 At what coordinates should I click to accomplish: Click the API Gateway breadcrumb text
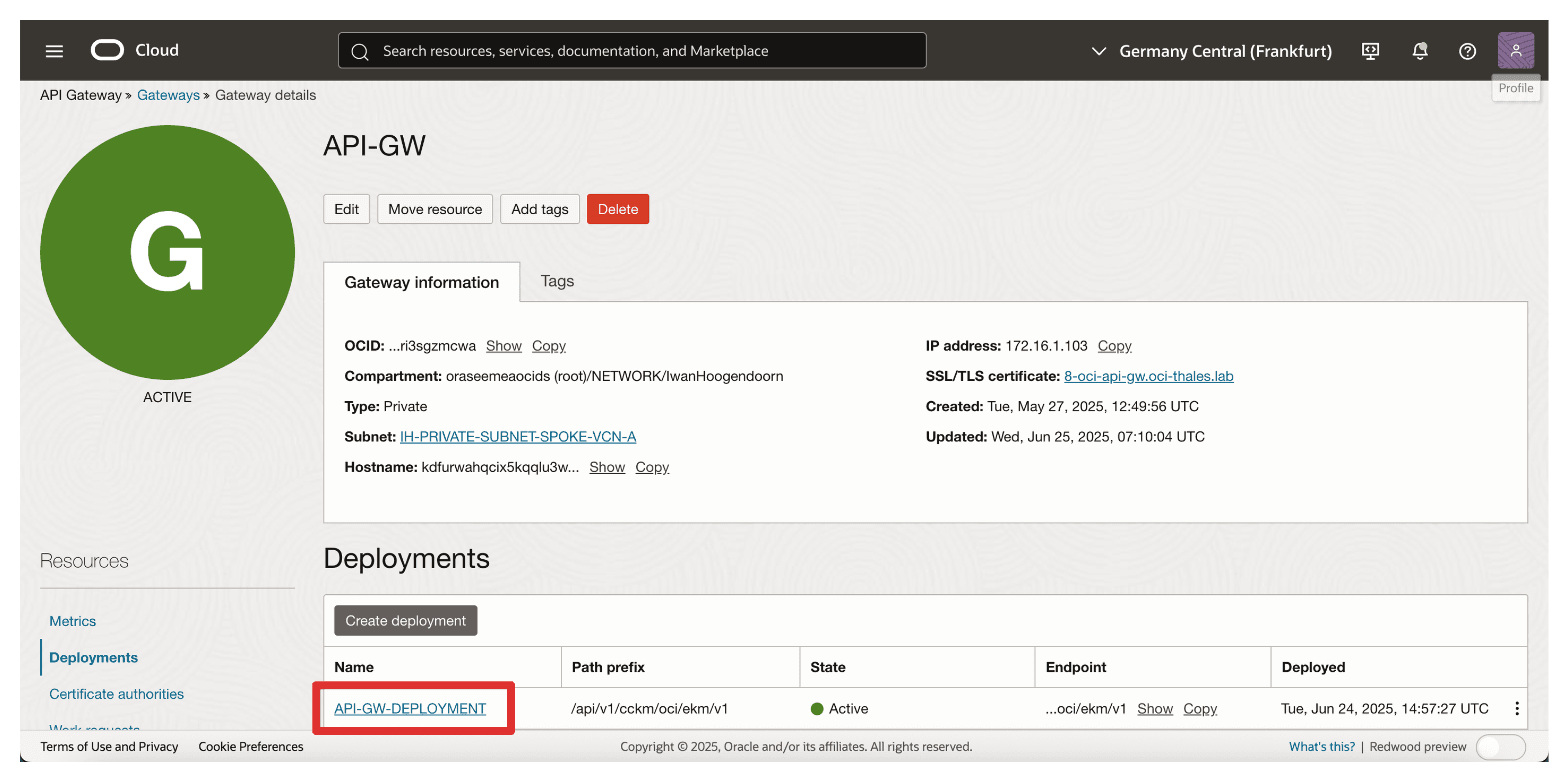81,95
